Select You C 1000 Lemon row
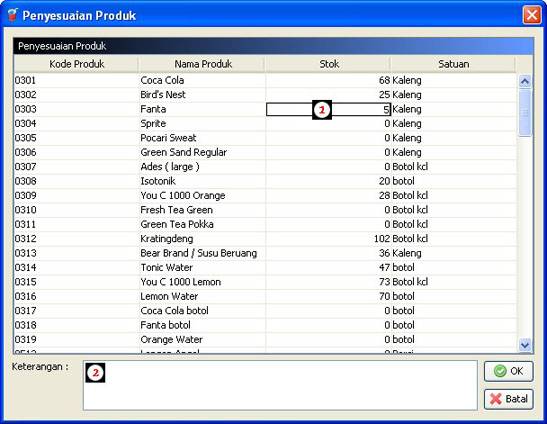This screenshot has height=424, width=547. point(265,282)
